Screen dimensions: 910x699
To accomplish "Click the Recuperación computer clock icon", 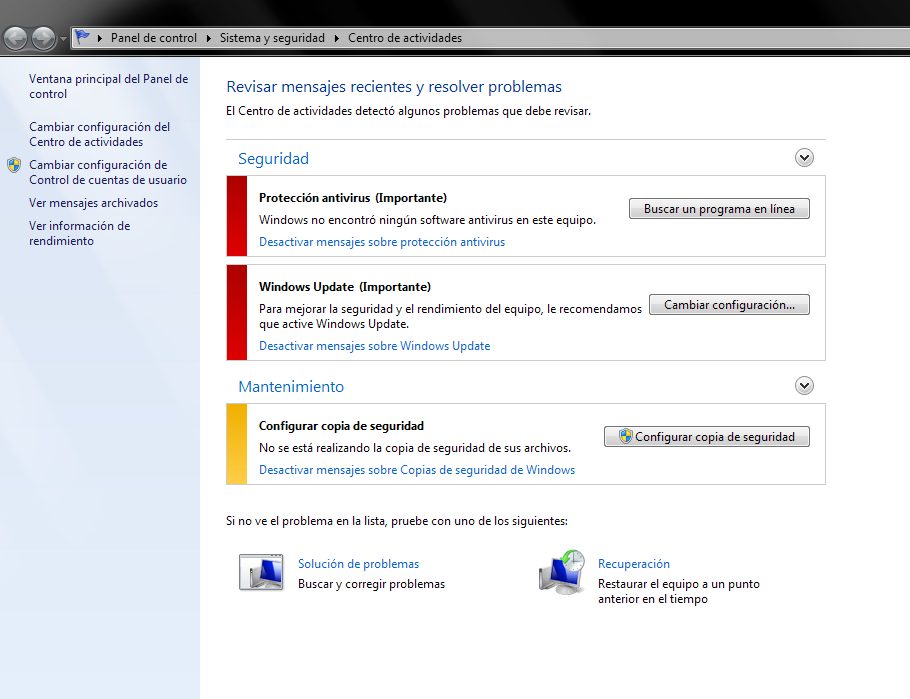I will pos(561,572).
